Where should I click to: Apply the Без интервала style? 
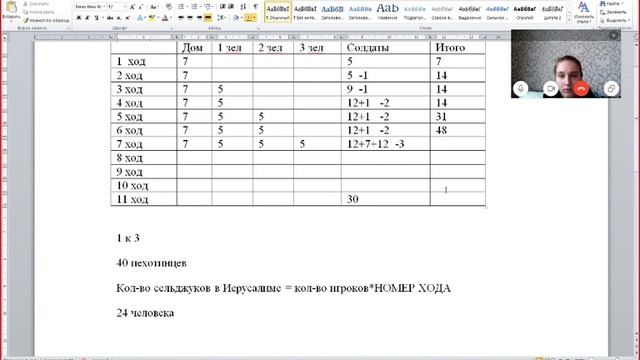pyautogui.click(x=305, y=12)
